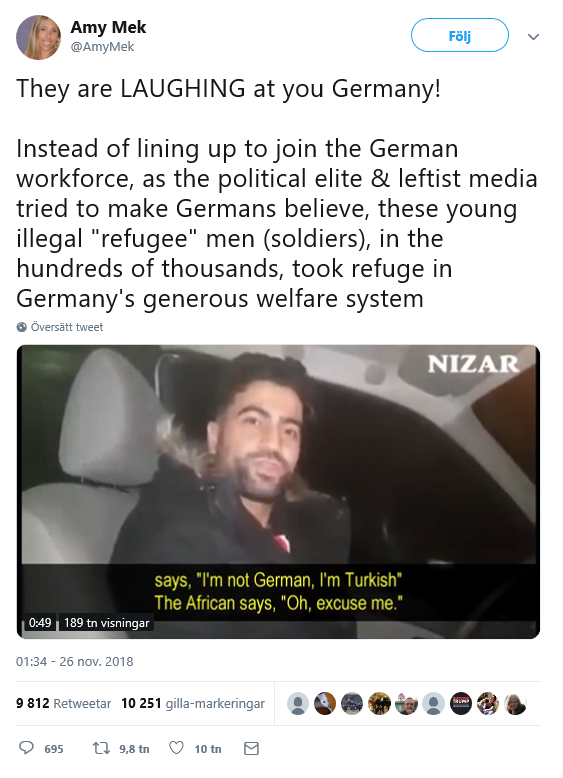Screen dimensions: 563x778
Task: Click the 189 tn visningar view counter
Action: point(107,622)
